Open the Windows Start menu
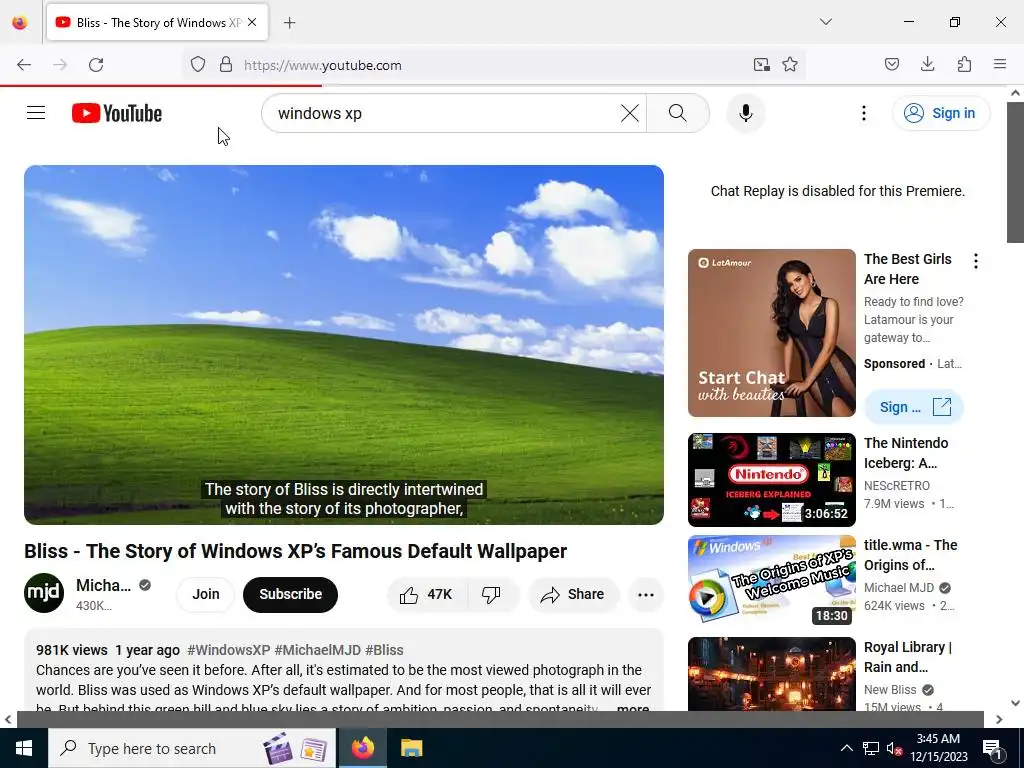 (24, 748)
